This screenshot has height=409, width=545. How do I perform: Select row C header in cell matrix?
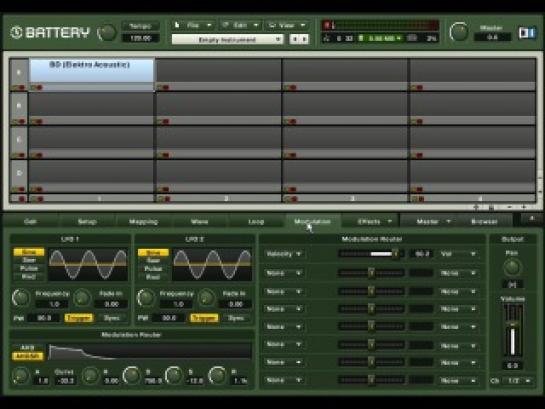[19, 139]
